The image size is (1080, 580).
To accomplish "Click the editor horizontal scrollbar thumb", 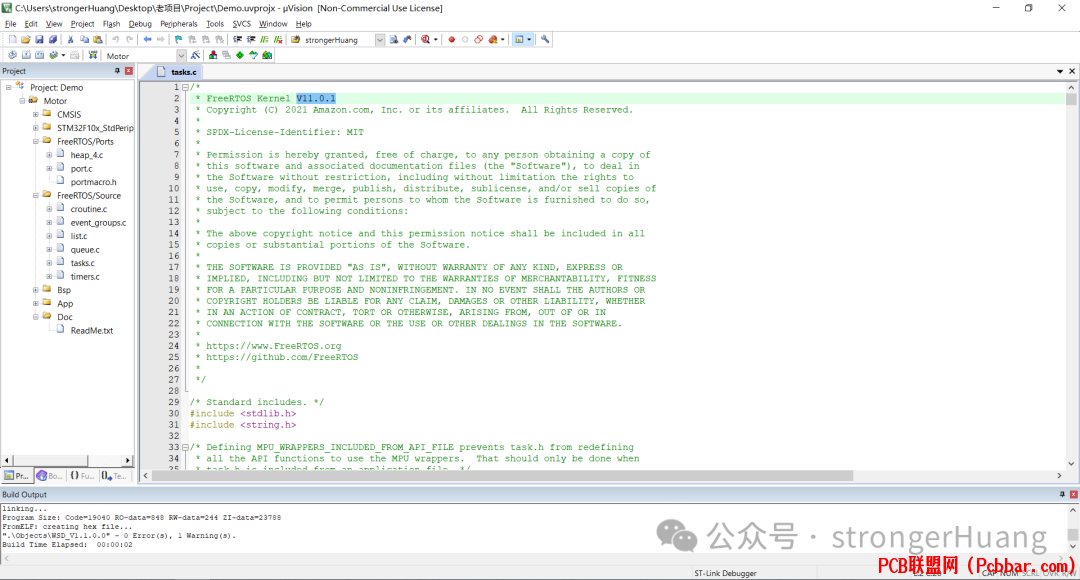I will pyautogui.click(x=502, y=475).
